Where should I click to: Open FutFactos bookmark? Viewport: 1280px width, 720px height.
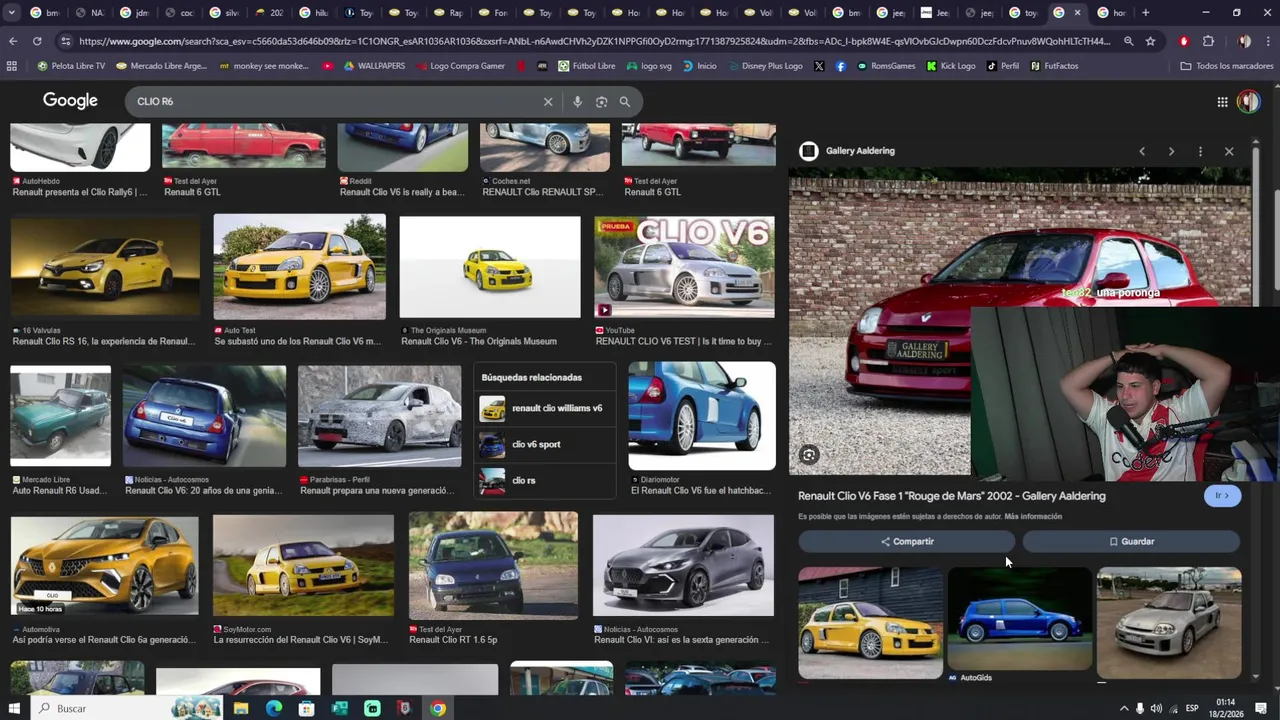[1054, 66]
